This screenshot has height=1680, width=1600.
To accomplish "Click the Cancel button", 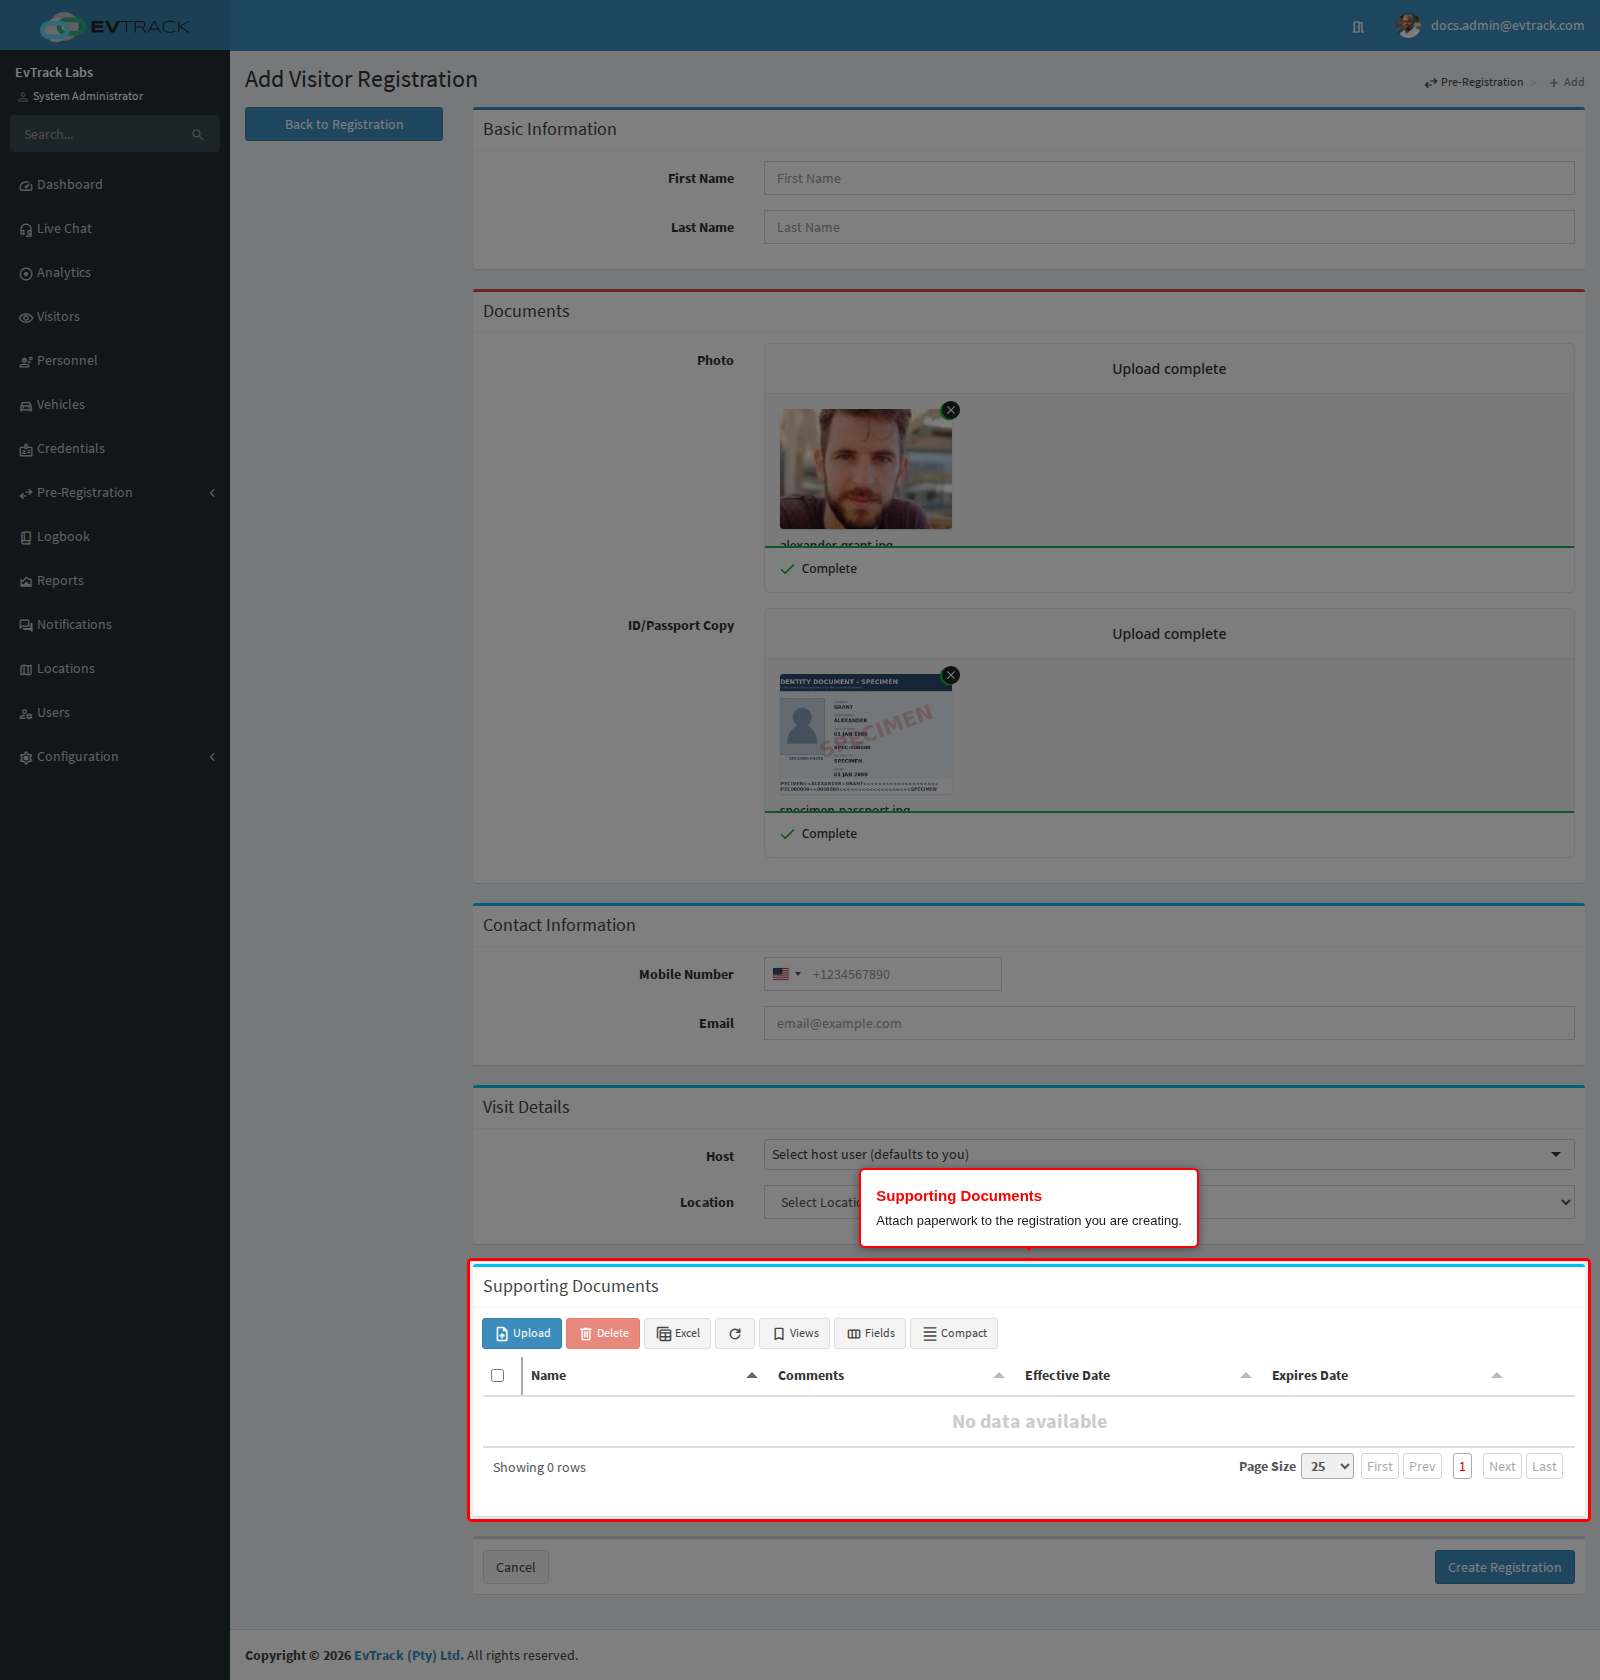I will click(x=516, y=1567).
